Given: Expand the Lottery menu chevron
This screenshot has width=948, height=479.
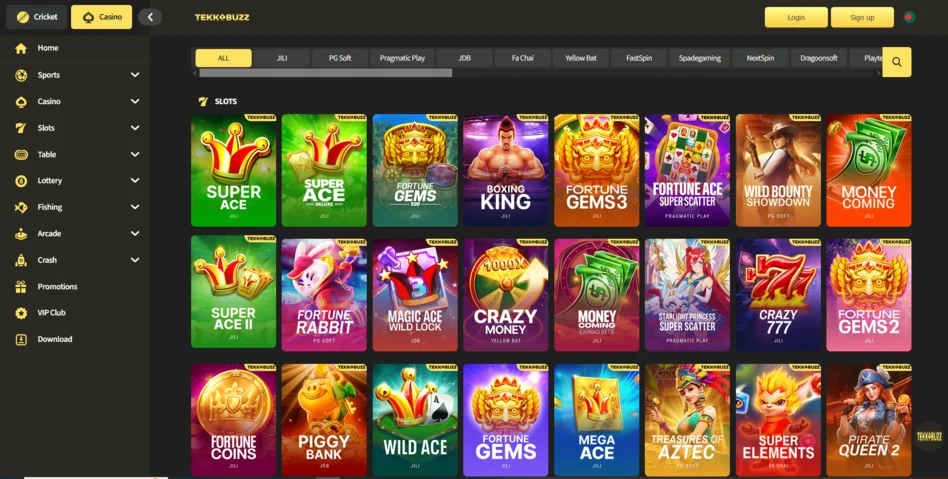Looking at the screenshot, I should click(x=135, y=180).
